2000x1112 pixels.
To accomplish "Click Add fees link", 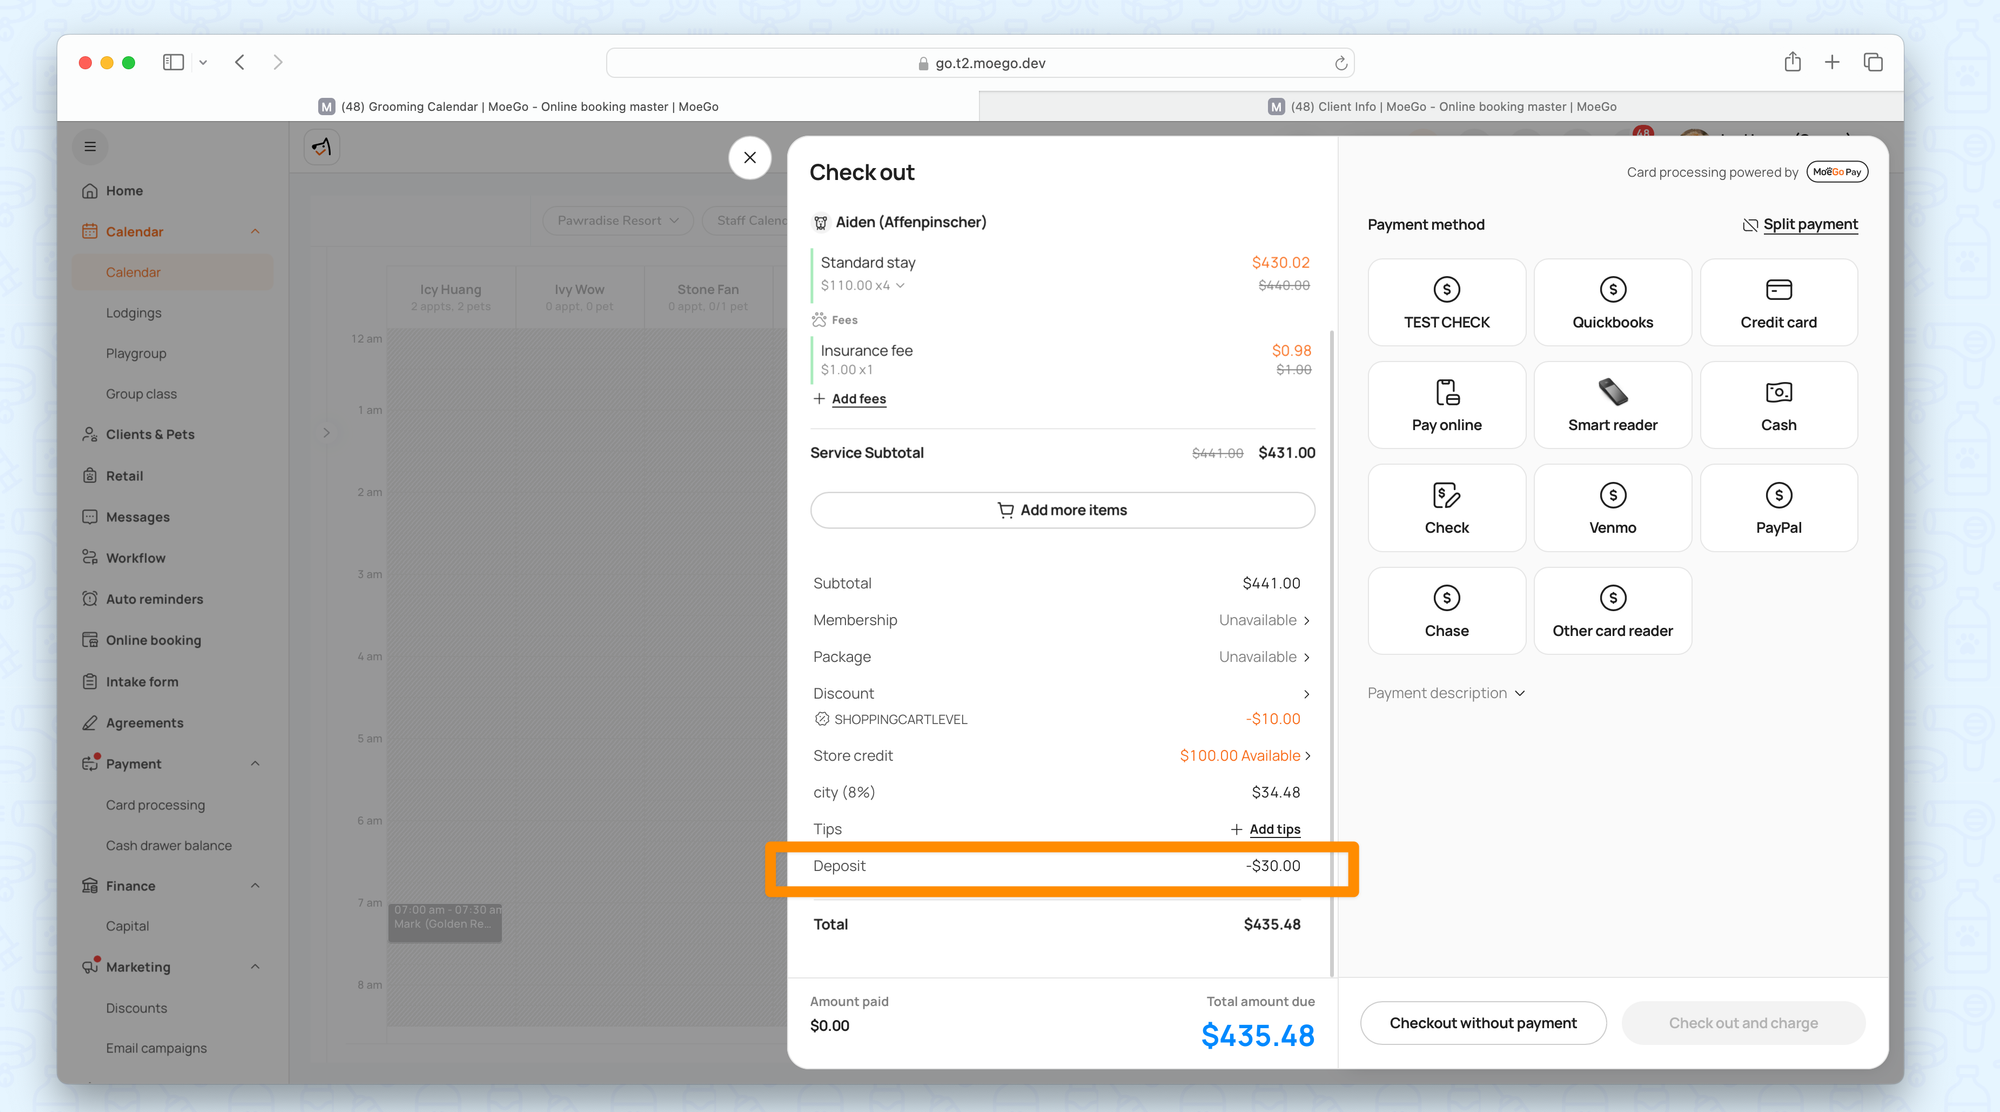I will tap(858, 399).
